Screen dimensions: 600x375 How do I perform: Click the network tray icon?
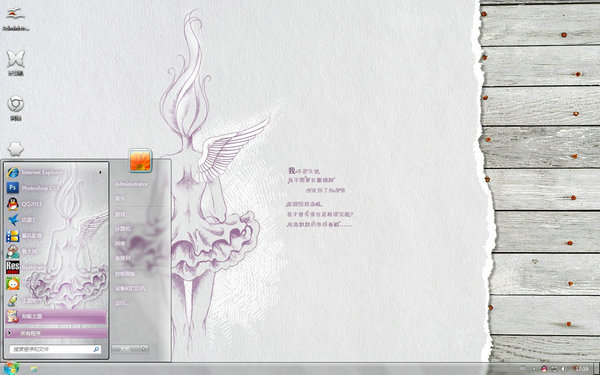554,369
